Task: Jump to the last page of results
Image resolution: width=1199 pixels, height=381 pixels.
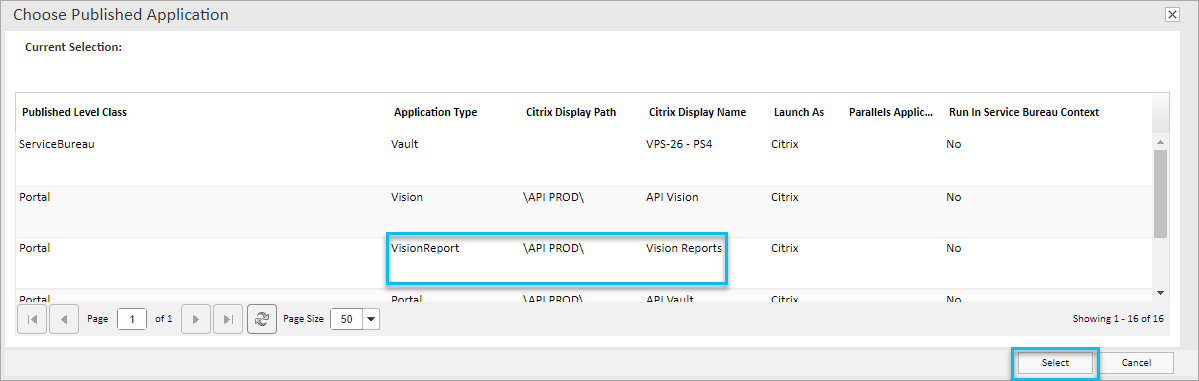Action: pyautogui.click(x=228, y=319)
